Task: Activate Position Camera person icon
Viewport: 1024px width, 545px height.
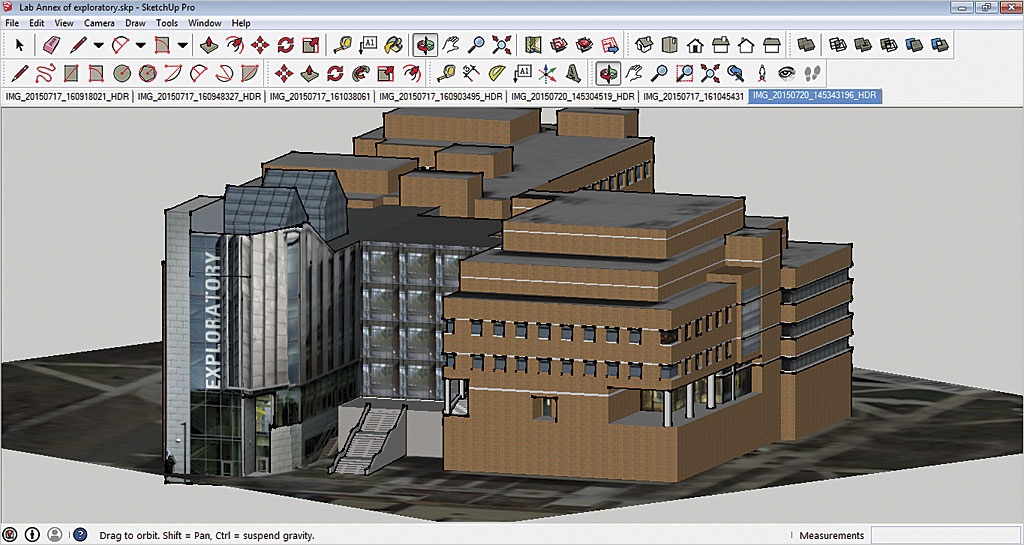Action: 761,73
